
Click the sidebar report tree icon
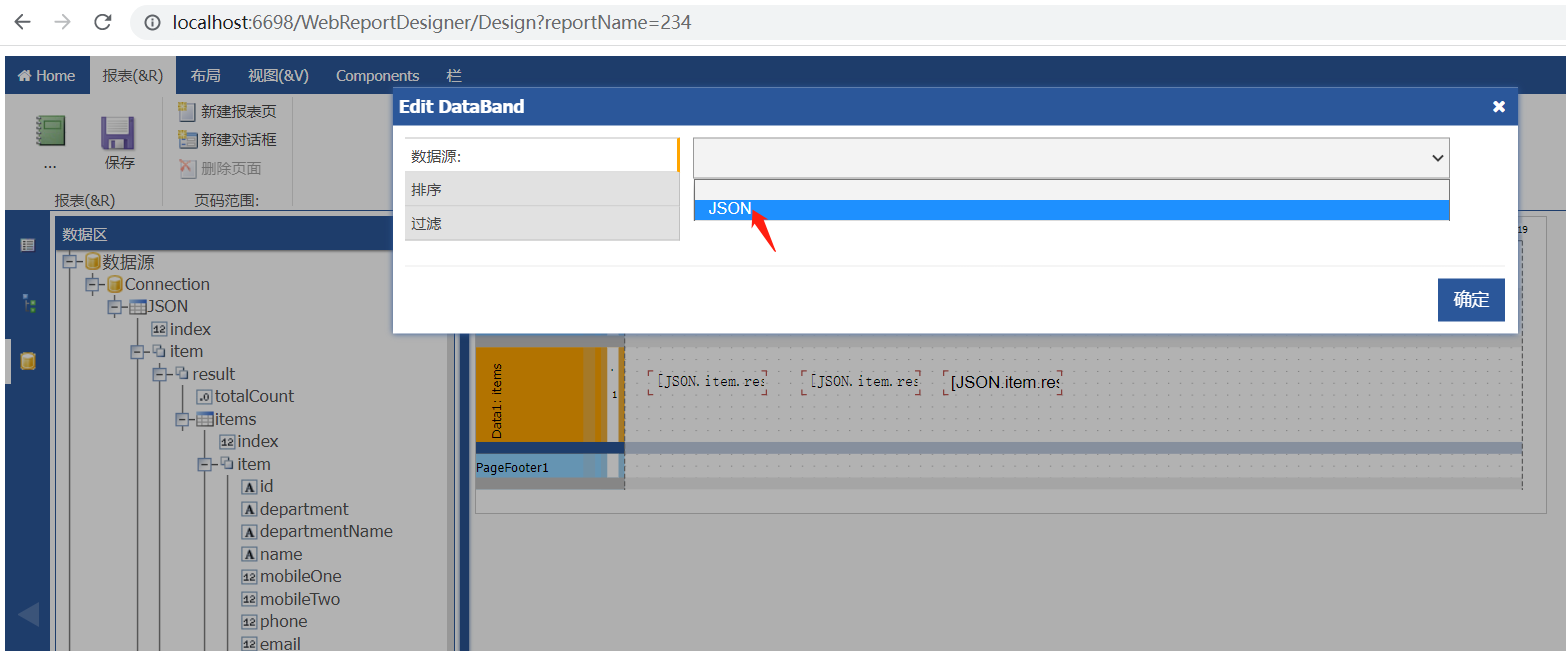[x=28, y=304]
